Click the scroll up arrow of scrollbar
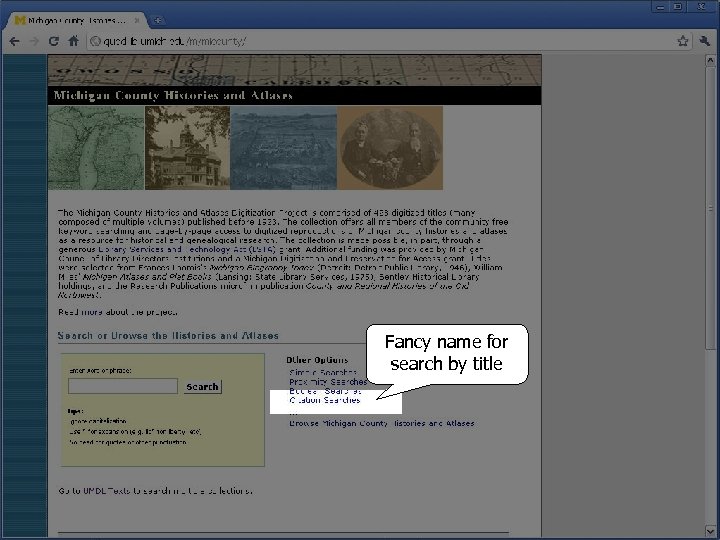This screenshot has width=720, height=540. [x=710, y=61]
